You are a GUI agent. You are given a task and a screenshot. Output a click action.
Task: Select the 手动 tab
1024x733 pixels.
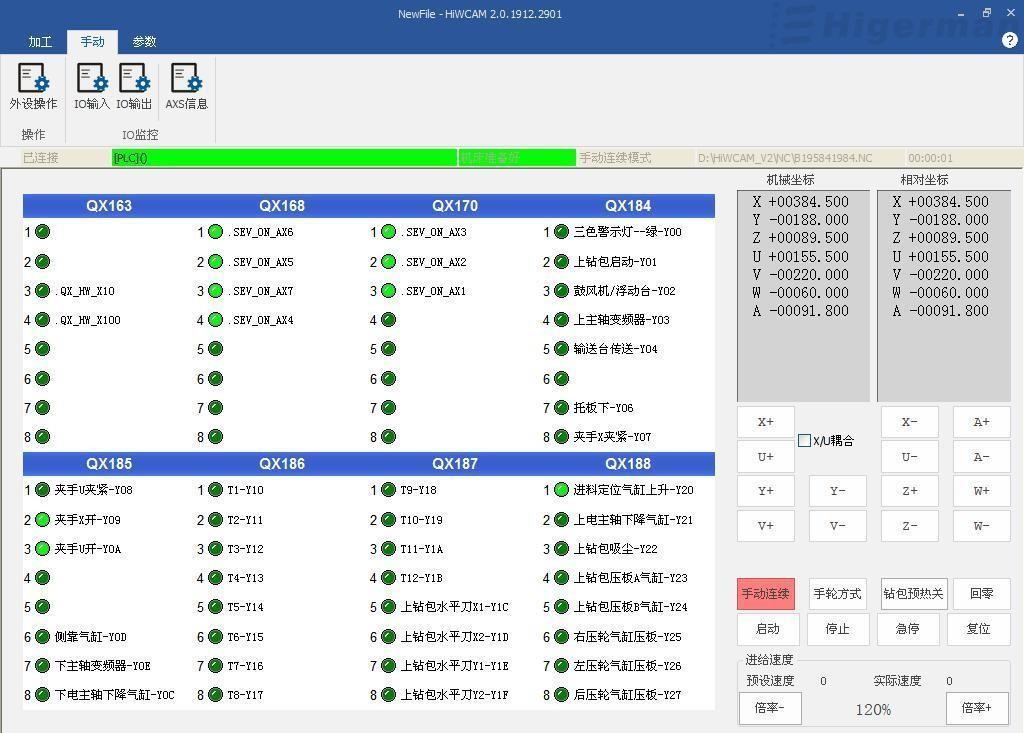(x=92, y=42)
